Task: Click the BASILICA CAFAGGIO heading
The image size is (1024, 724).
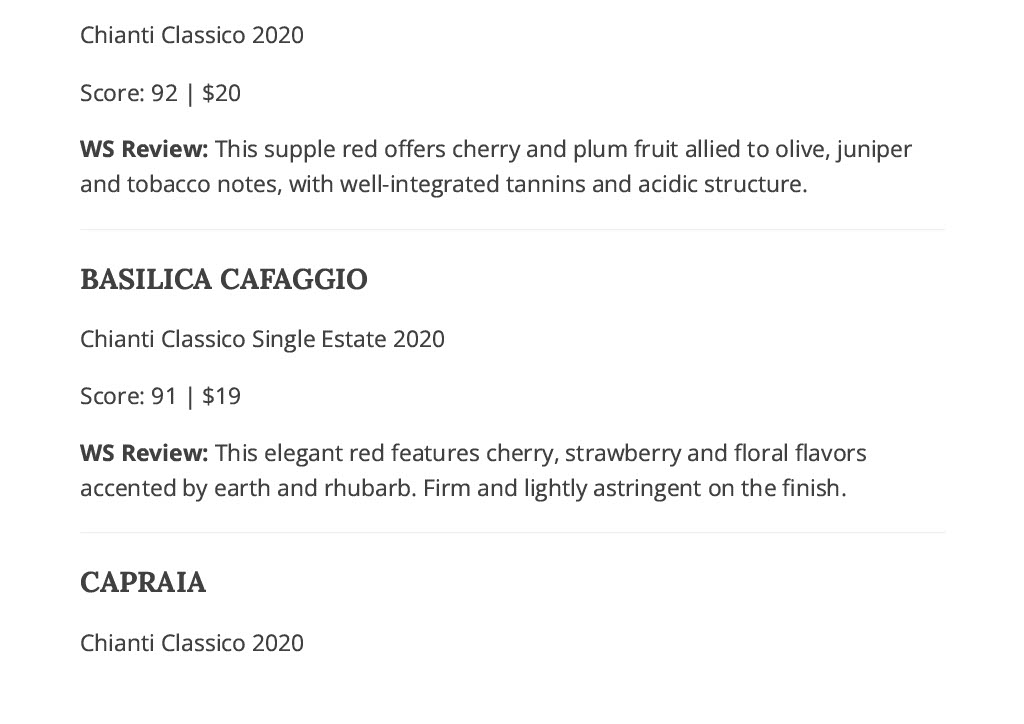Action: click(x=223, y=279)
